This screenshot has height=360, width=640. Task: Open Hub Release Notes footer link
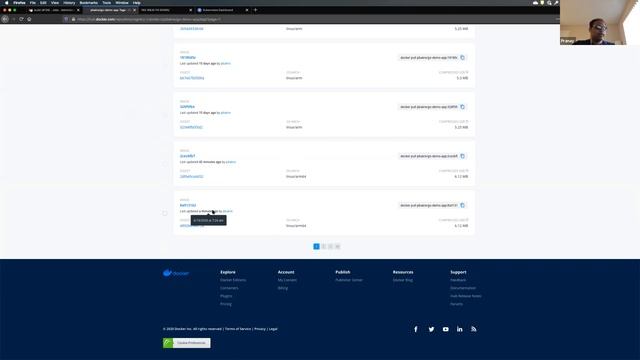[x=466, y=296]
